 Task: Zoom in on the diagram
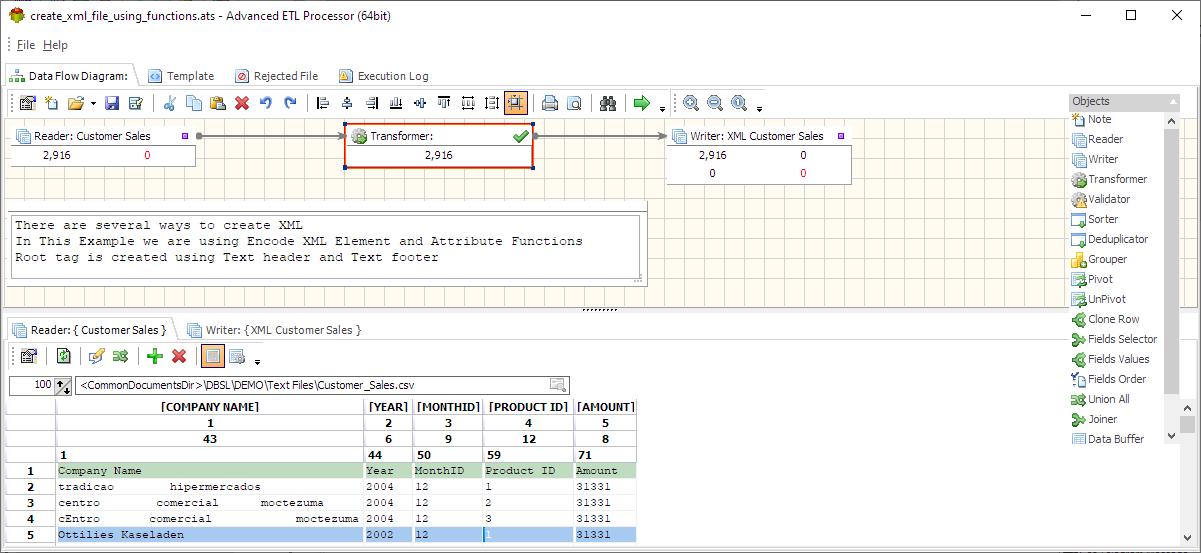(691, 102)
